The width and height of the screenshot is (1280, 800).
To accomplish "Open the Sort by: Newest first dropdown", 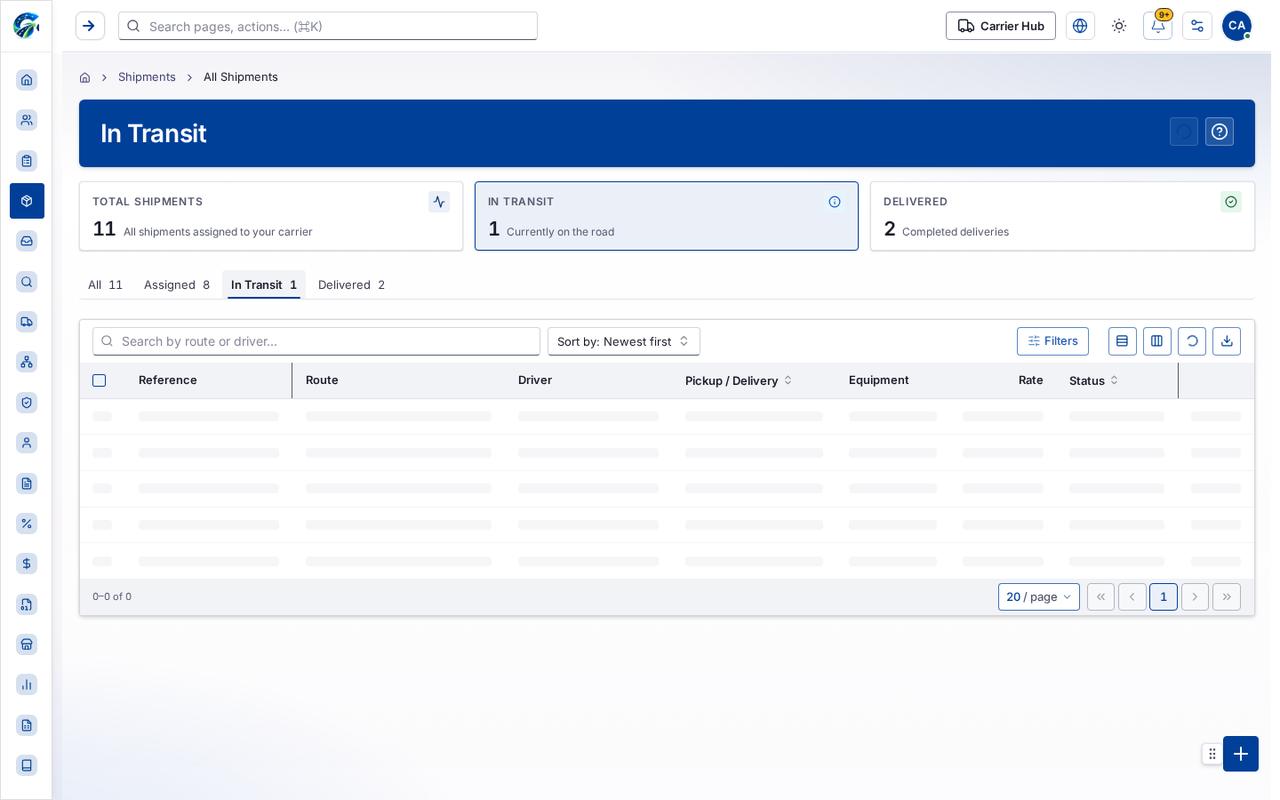I will pos(624,341).
